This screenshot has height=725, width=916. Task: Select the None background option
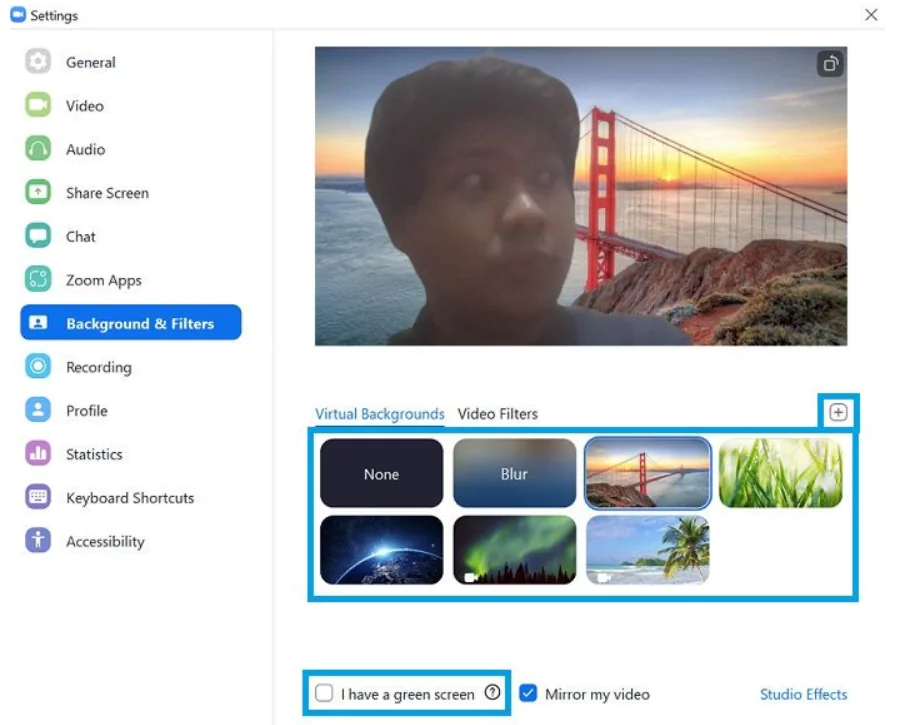click(x=381, y=473)
